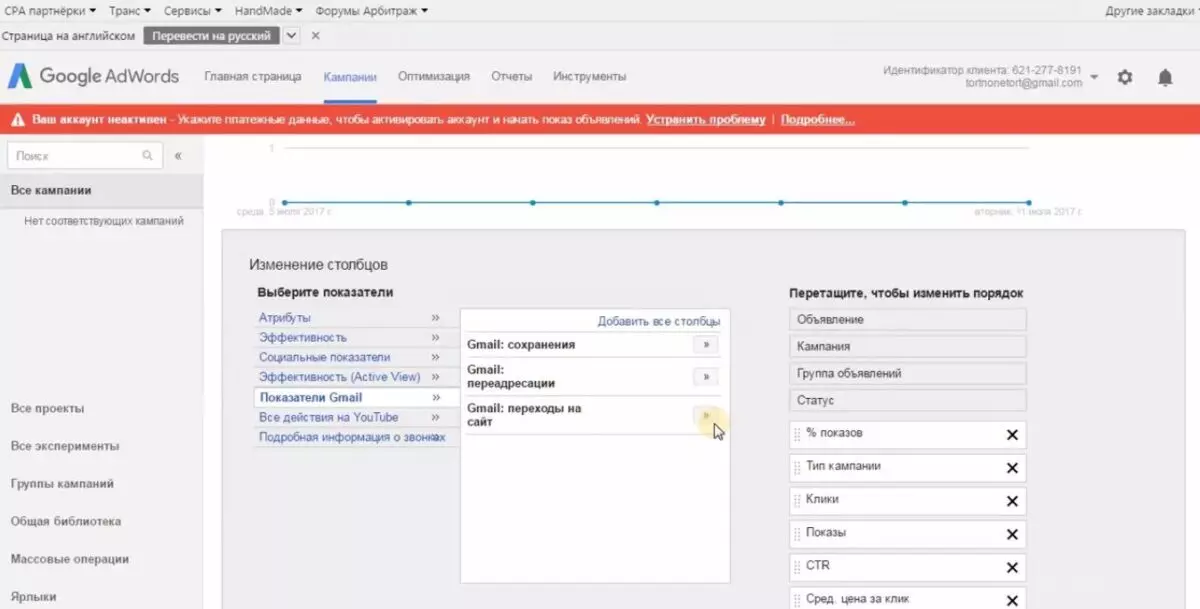Click search magnifier icon in sidebar
This screenshot has height=609, width=1200.
[x=147, y=156]
